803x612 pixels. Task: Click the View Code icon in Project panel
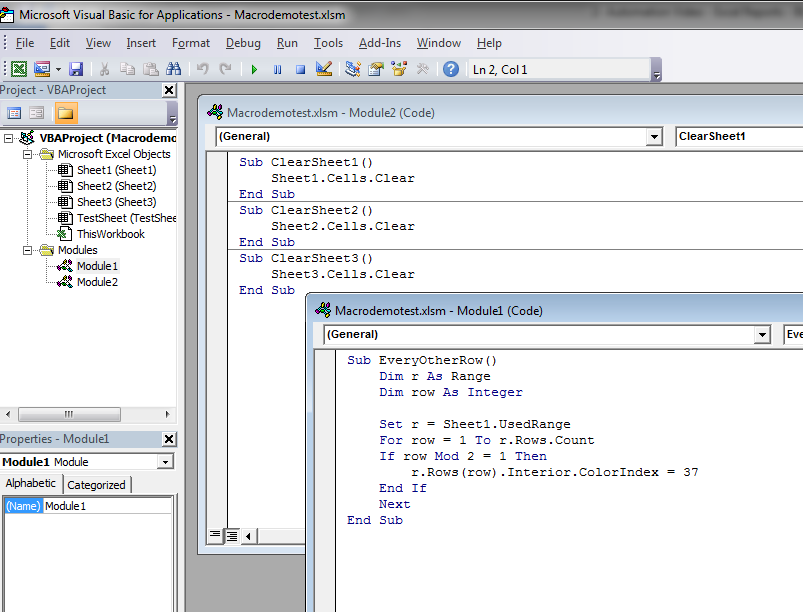(x=14, y=113)
